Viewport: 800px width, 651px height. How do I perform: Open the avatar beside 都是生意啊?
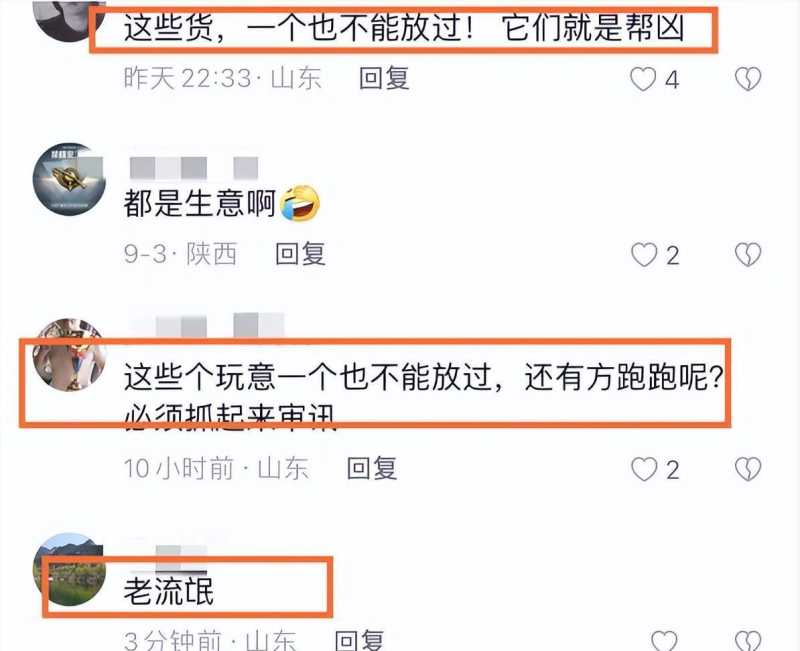tap(69, 179)
